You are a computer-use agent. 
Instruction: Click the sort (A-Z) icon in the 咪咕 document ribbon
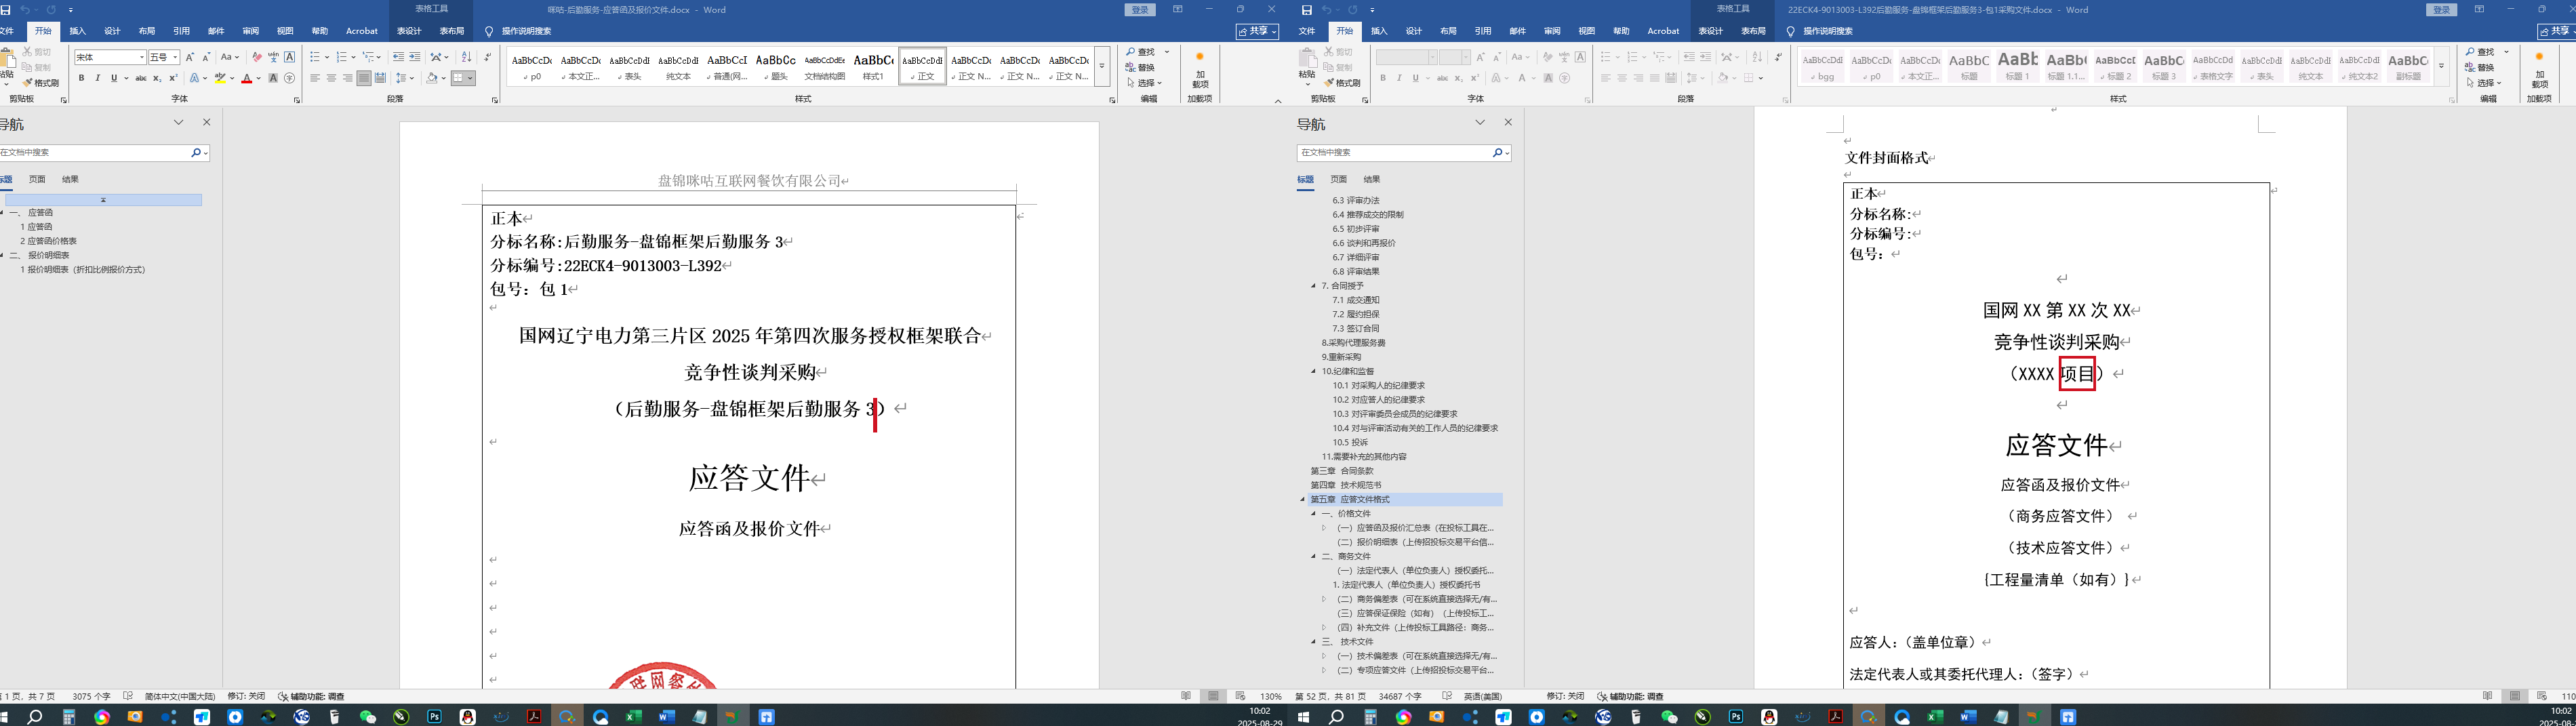(x=466, y=57)
